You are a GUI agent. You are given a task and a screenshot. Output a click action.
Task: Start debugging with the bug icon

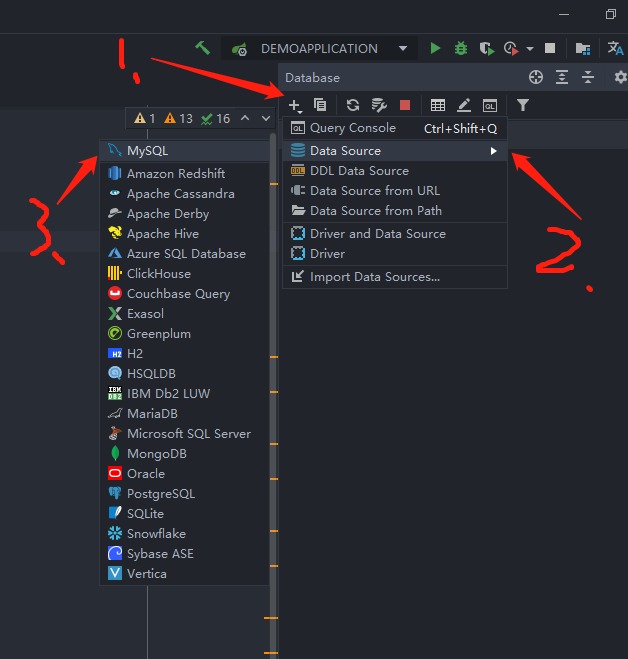pyautogui.click(x=461, y=48)
